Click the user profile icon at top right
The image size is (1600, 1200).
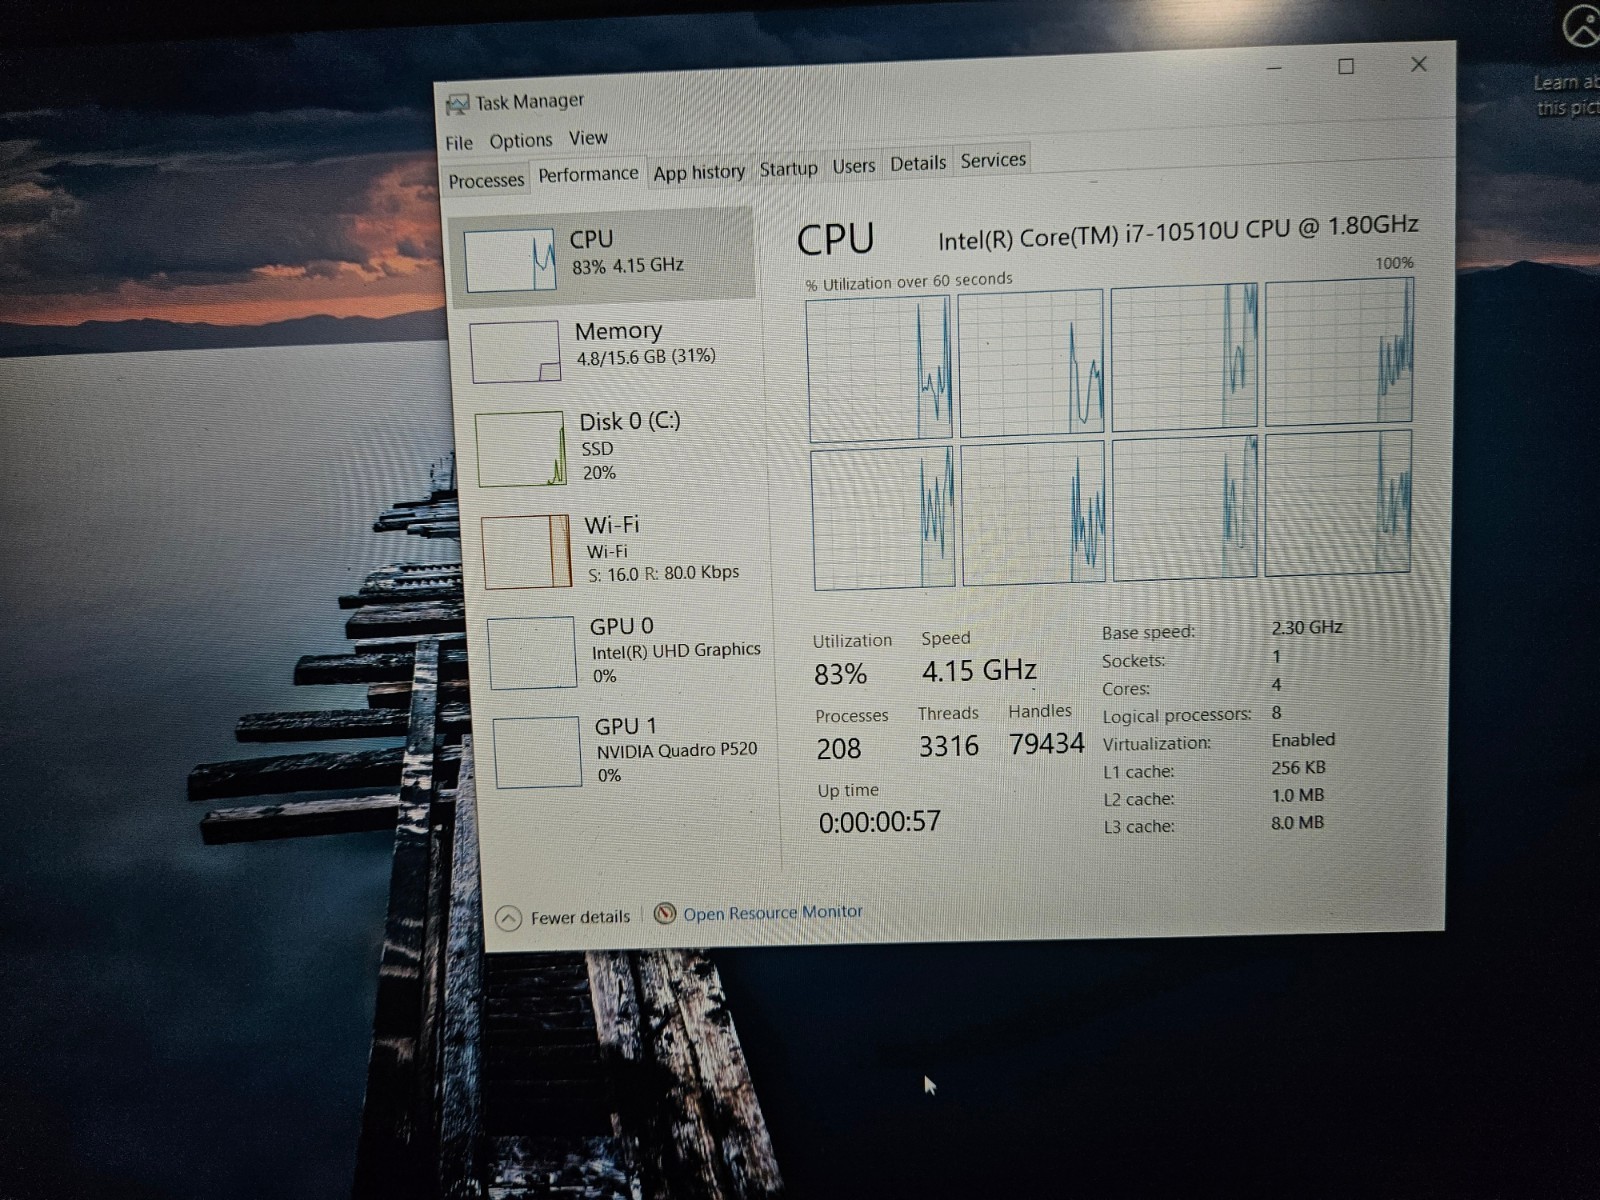1582,26
